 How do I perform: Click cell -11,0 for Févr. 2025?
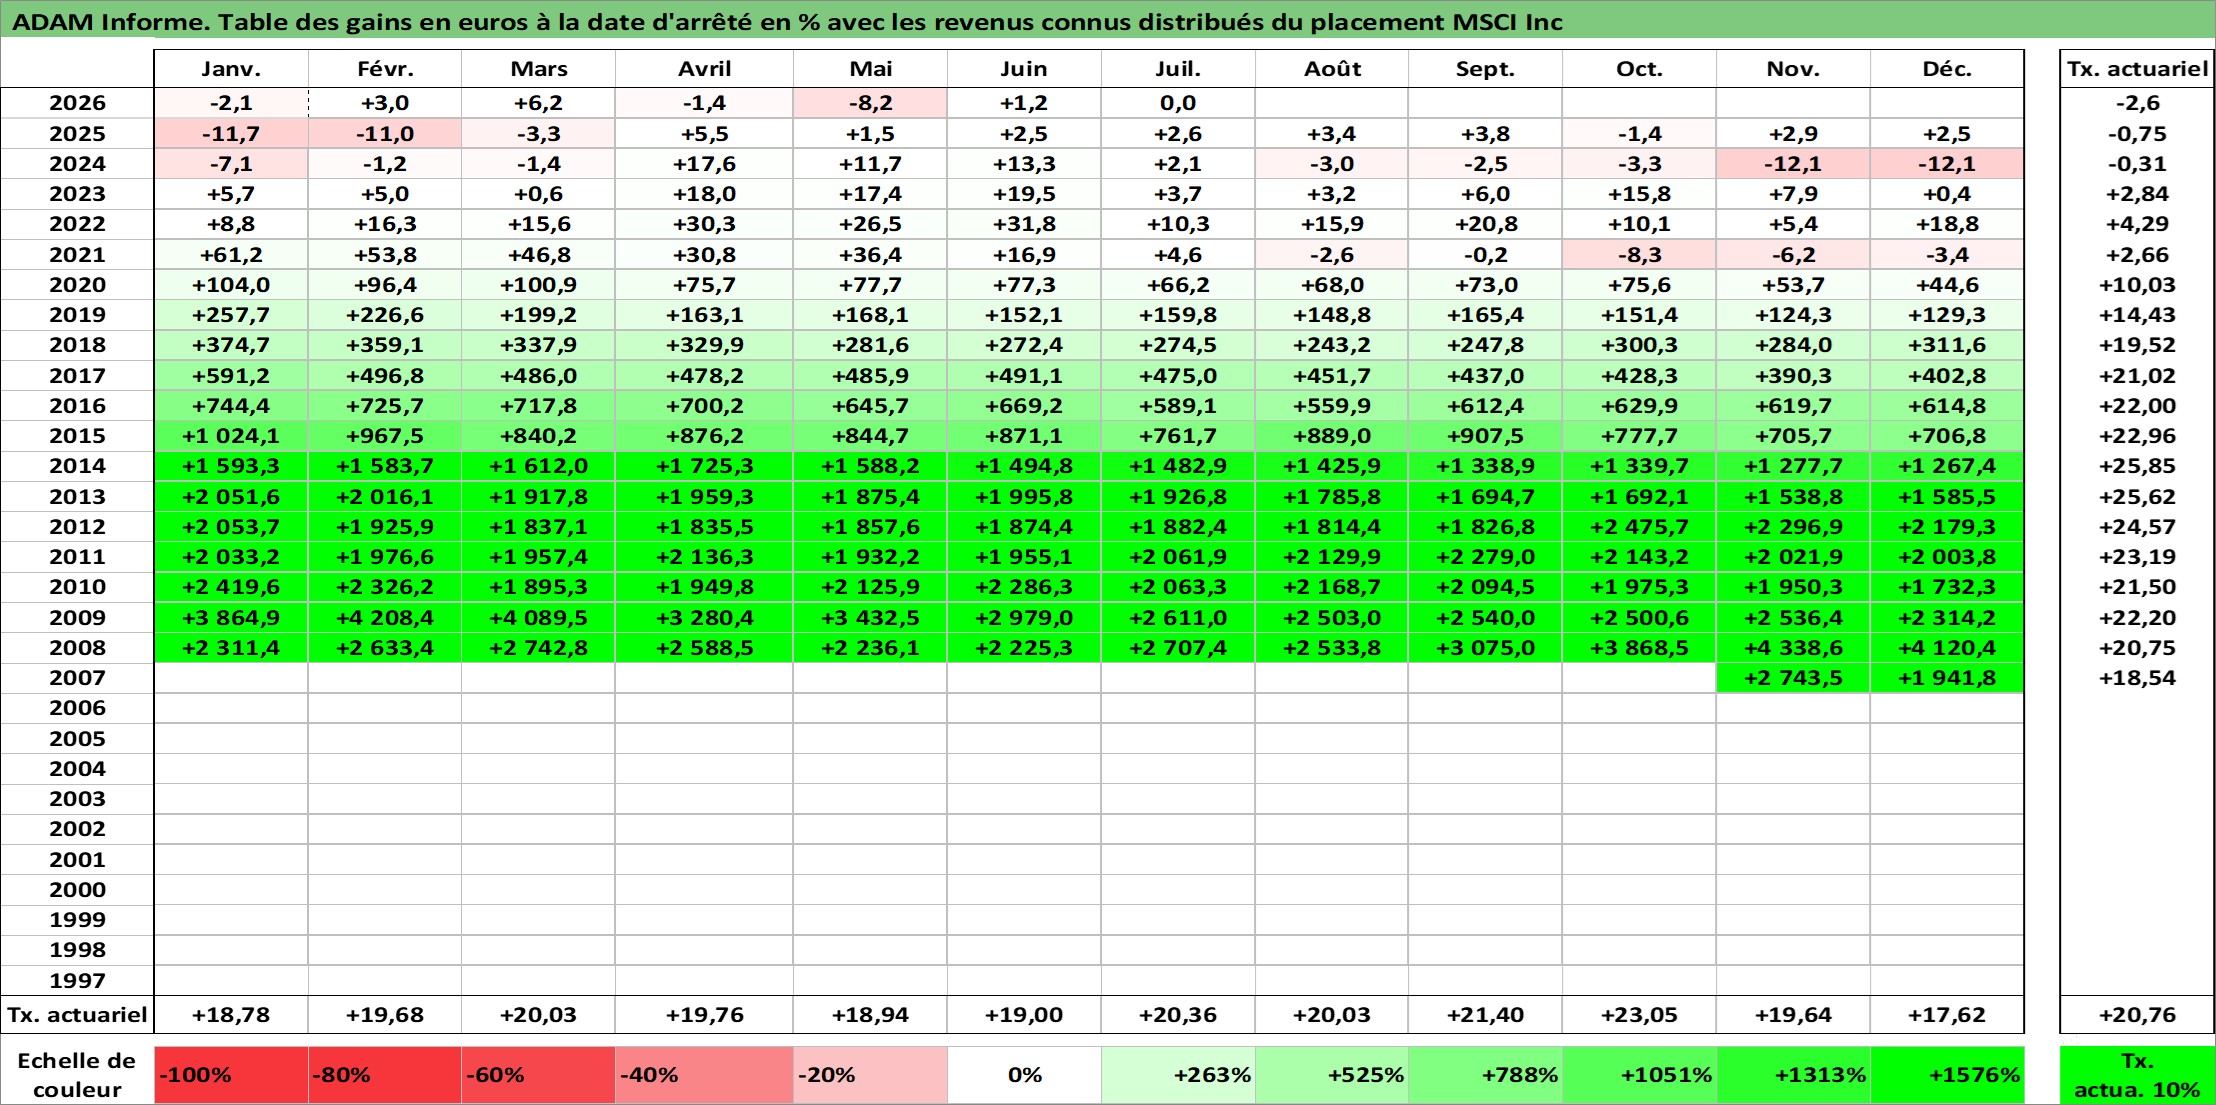coord(385,134)
